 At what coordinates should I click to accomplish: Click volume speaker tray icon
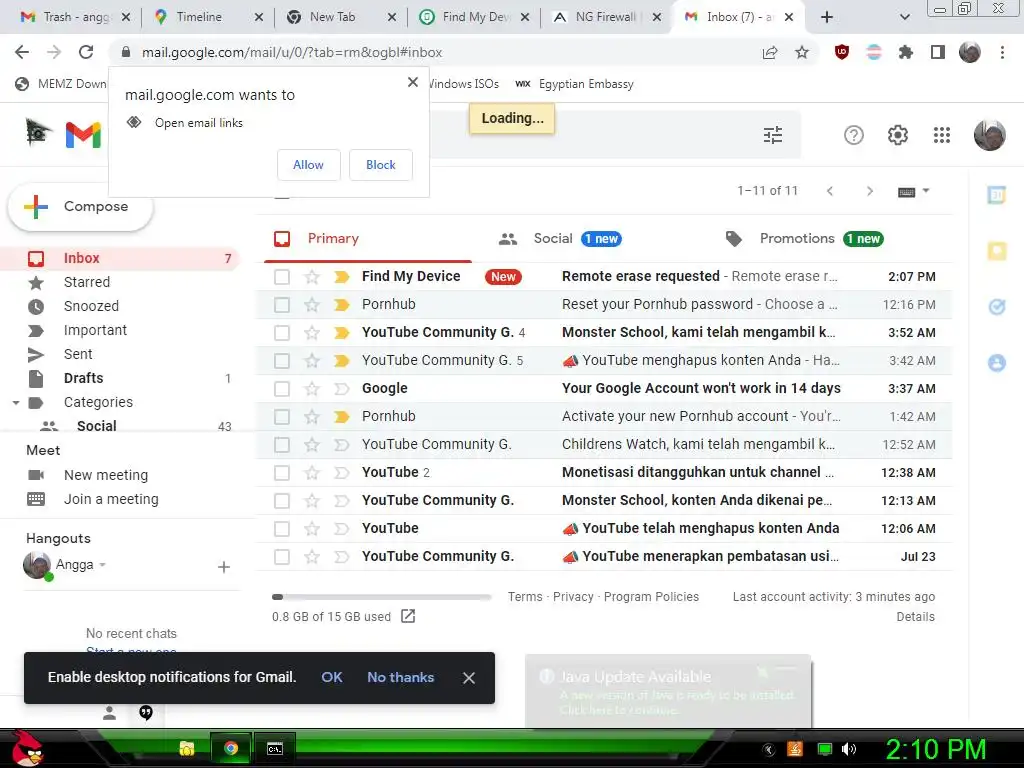[x=849, y=749]
